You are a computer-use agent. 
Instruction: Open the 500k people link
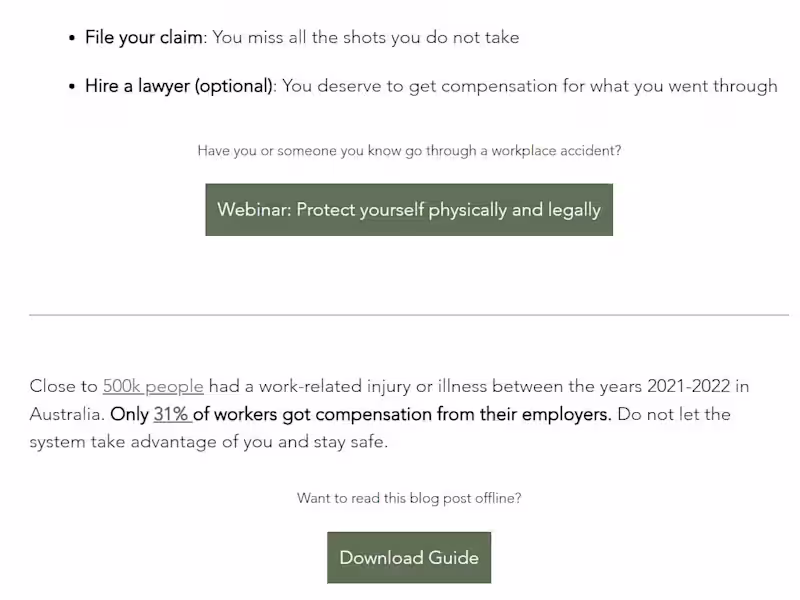[x=153, y=386]
